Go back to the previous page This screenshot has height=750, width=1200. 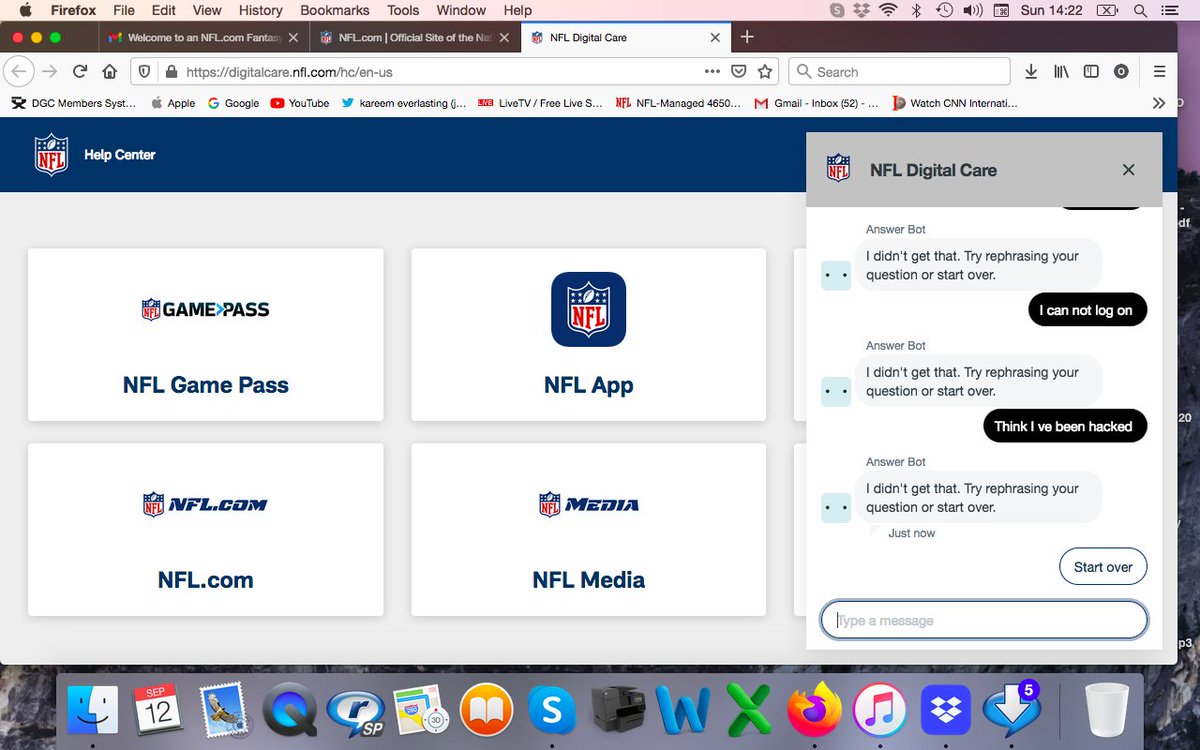coord(20,72)
